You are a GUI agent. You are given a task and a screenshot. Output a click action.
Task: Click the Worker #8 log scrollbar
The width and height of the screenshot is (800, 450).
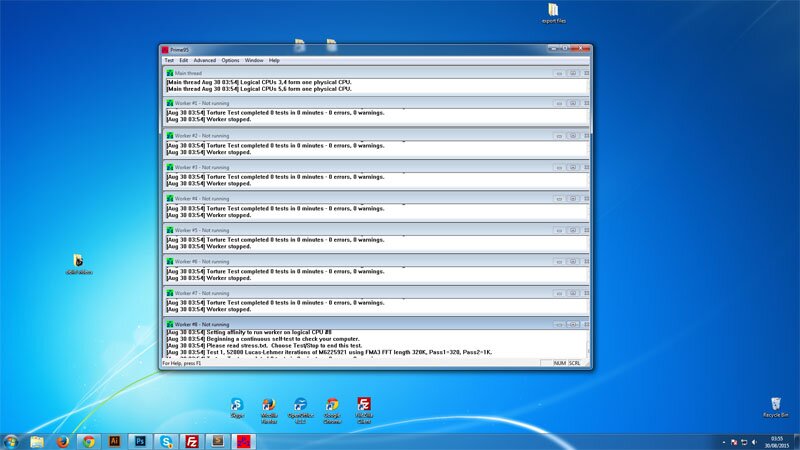coord(588,344)
